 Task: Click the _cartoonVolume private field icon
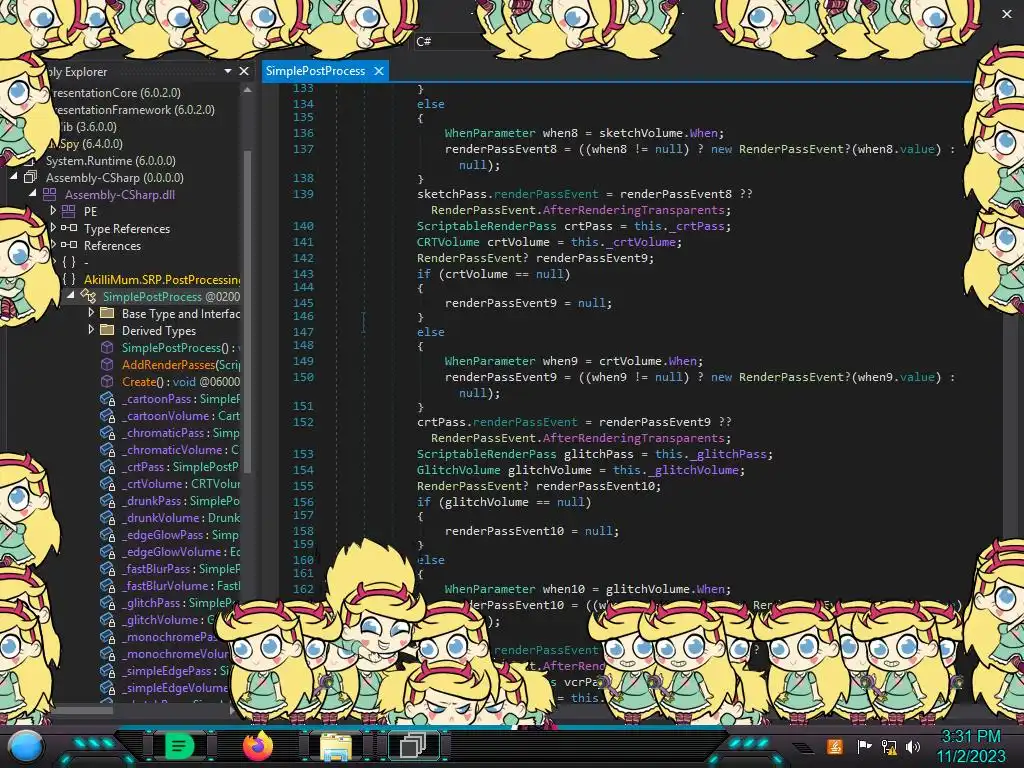coord(108,416)
